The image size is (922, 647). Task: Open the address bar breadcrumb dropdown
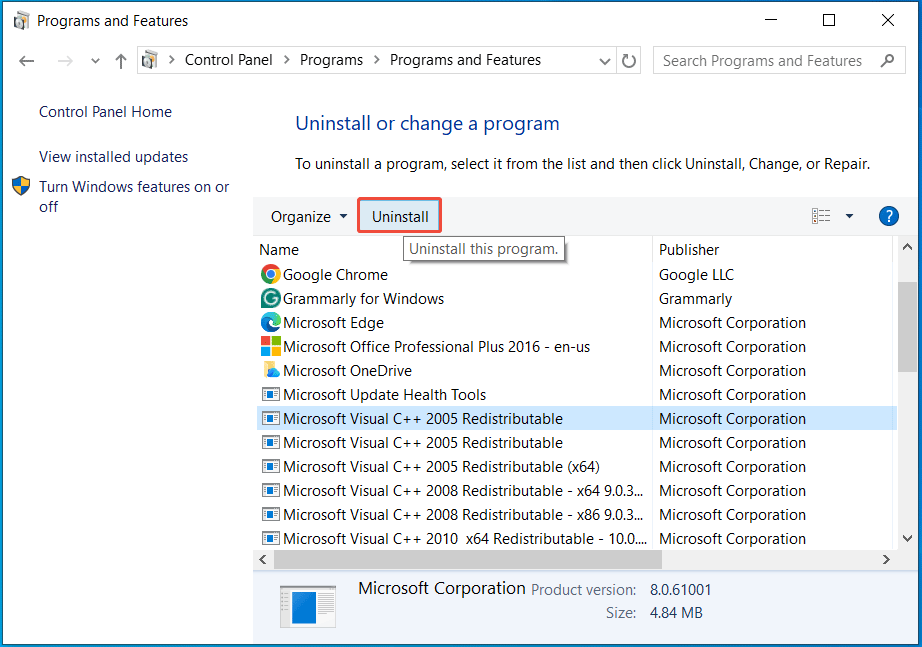click(604, 60)
